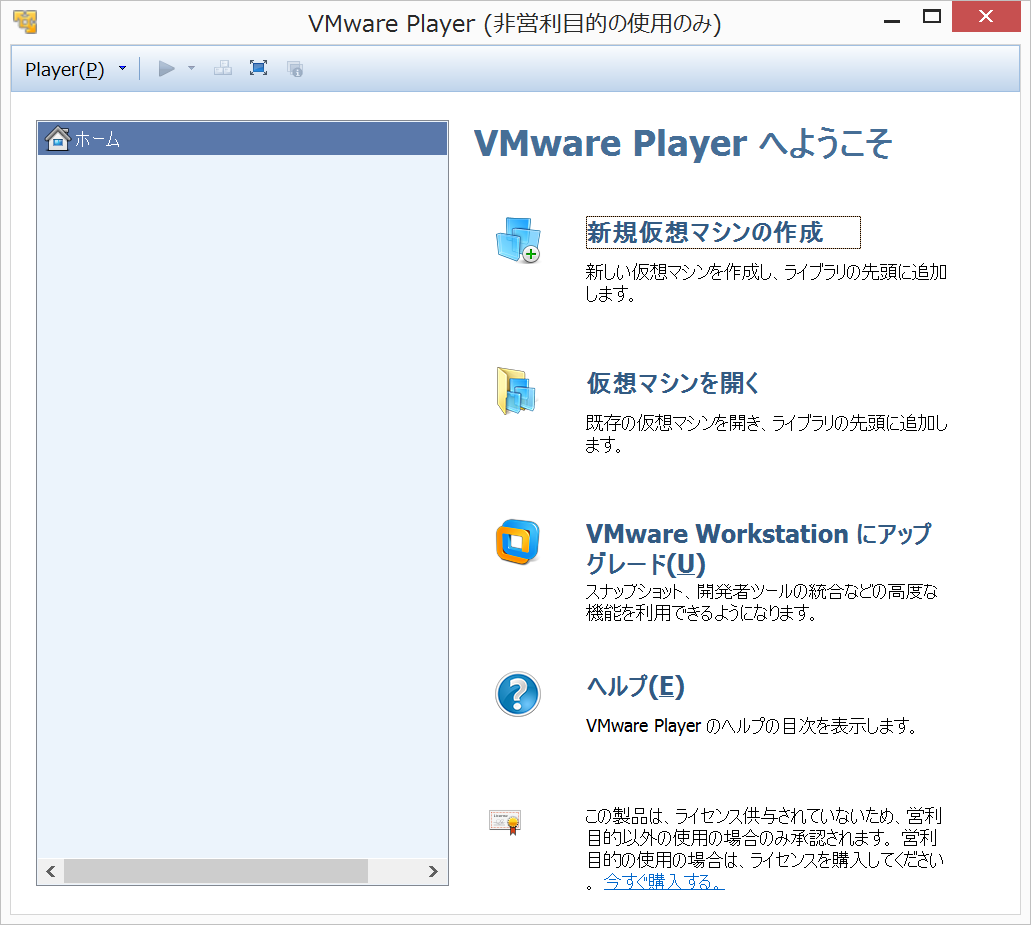The height and width of the screenshot is (925, 1031).
Task: Select the Player application icon in titlebar
Action: (x=26, y=20)
